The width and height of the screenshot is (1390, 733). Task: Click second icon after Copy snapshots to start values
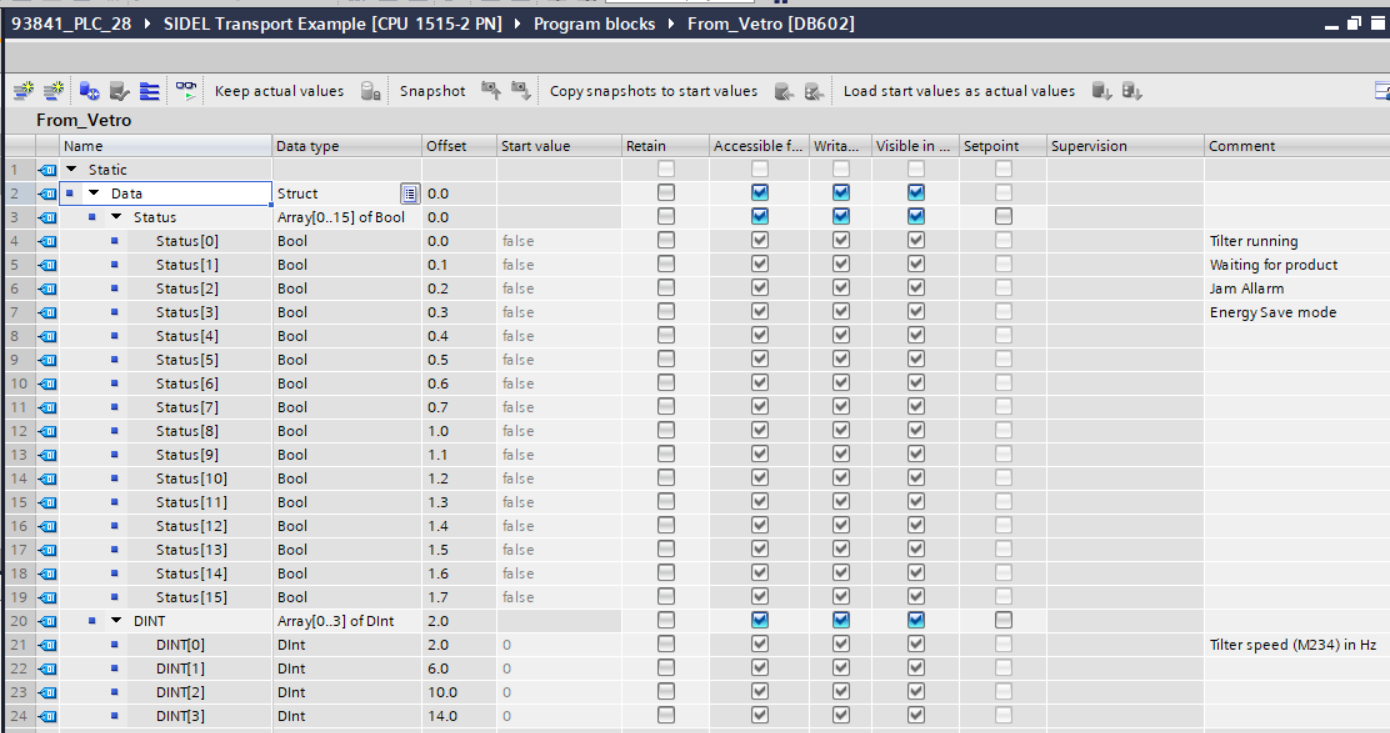click(814, 91)
